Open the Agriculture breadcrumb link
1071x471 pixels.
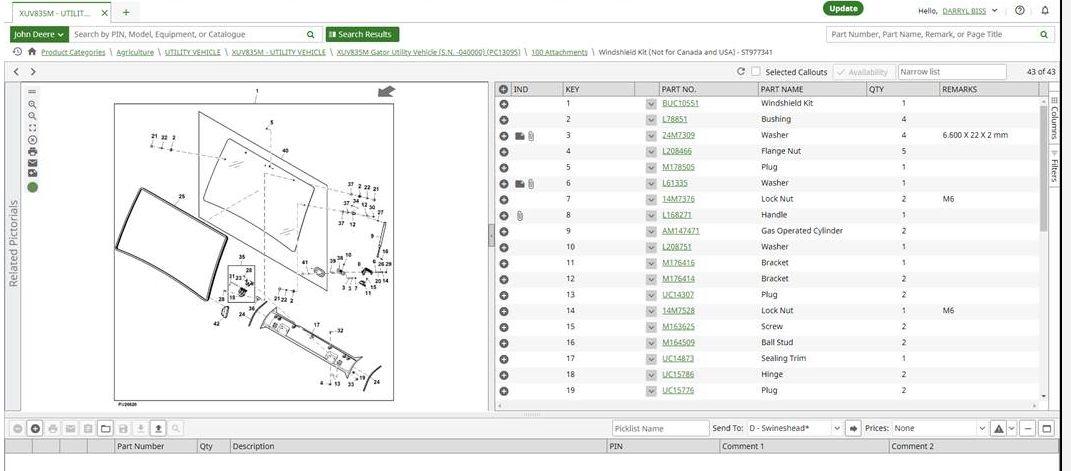(x=135, y=52)
